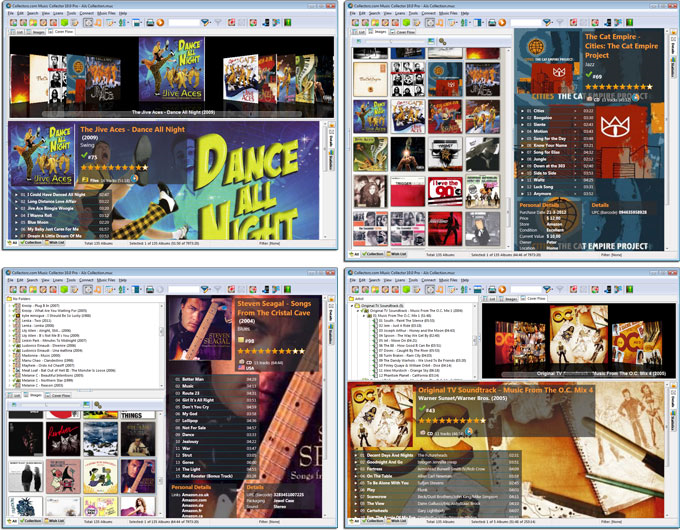Open Music Files menu in Steven Seagal window
This screenshot has height=530, width=680.
pos(106,280)
